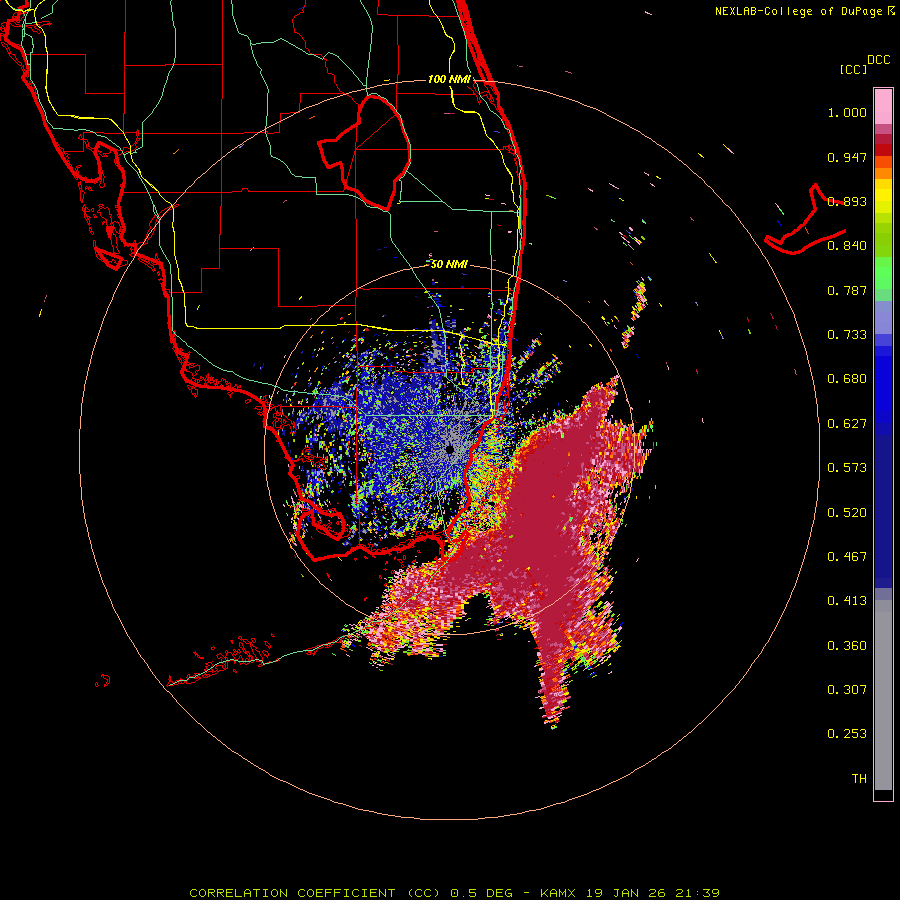Click the "NEXLAB-College of DuPage" header text
Viewport: 900px width, 900px height.
point(798,11)
